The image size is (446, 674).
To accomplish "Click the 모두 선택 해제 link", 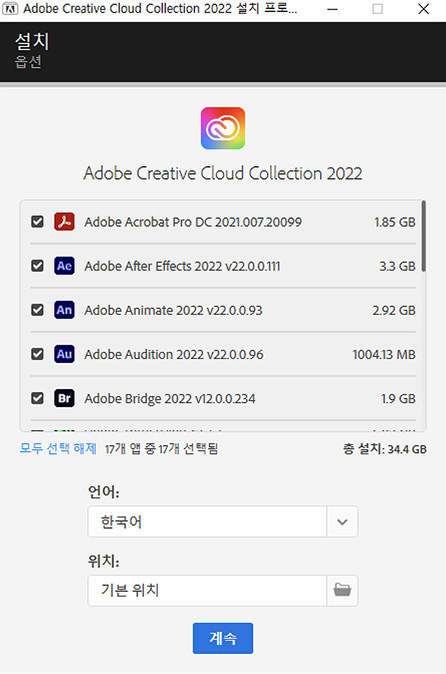I will click(x=58, y=449).
